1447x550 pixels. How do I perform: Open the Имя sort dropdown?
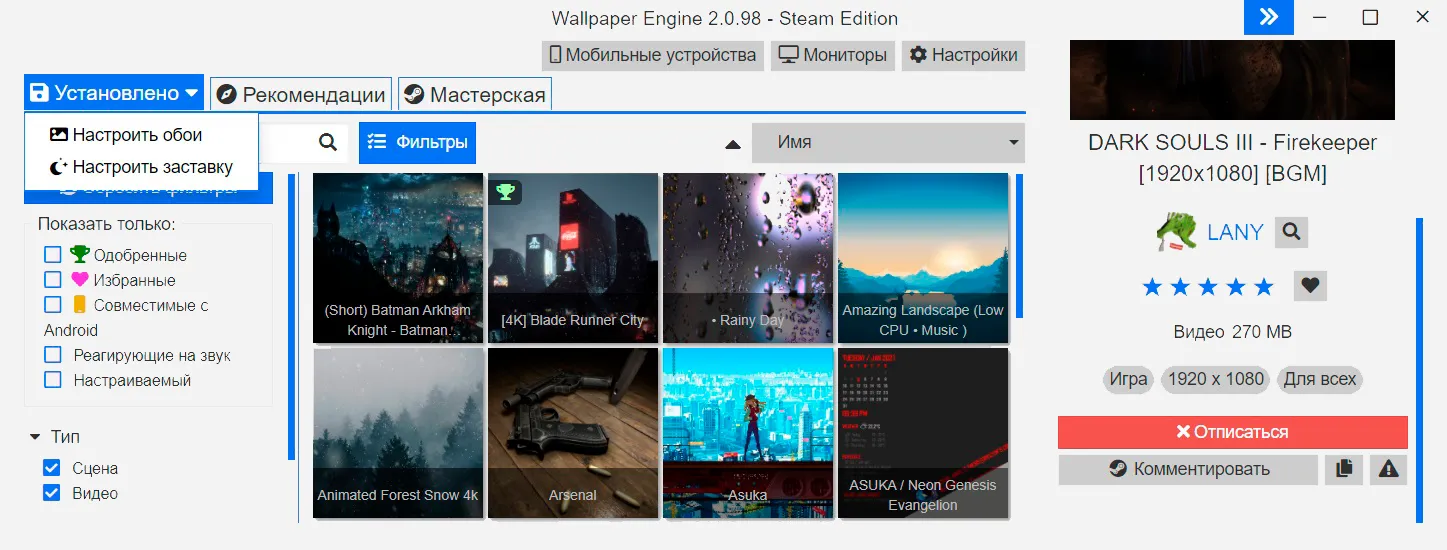(x=888, y=143)
